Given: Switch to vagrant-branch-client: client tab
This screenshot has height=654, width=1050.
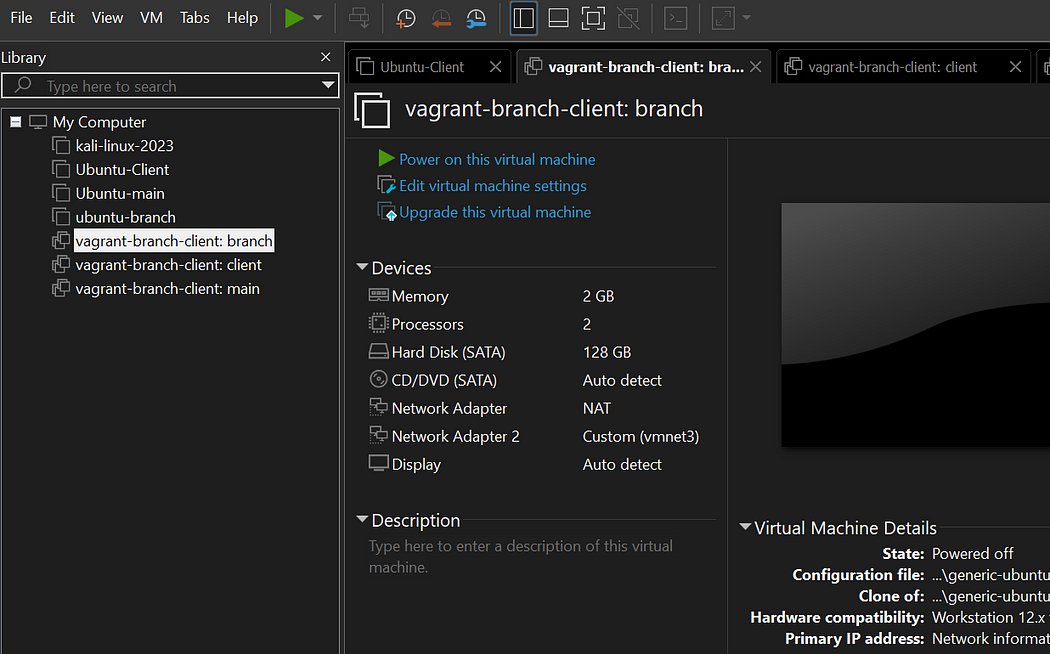Looking at the screenshot, I should pos(893,67).
